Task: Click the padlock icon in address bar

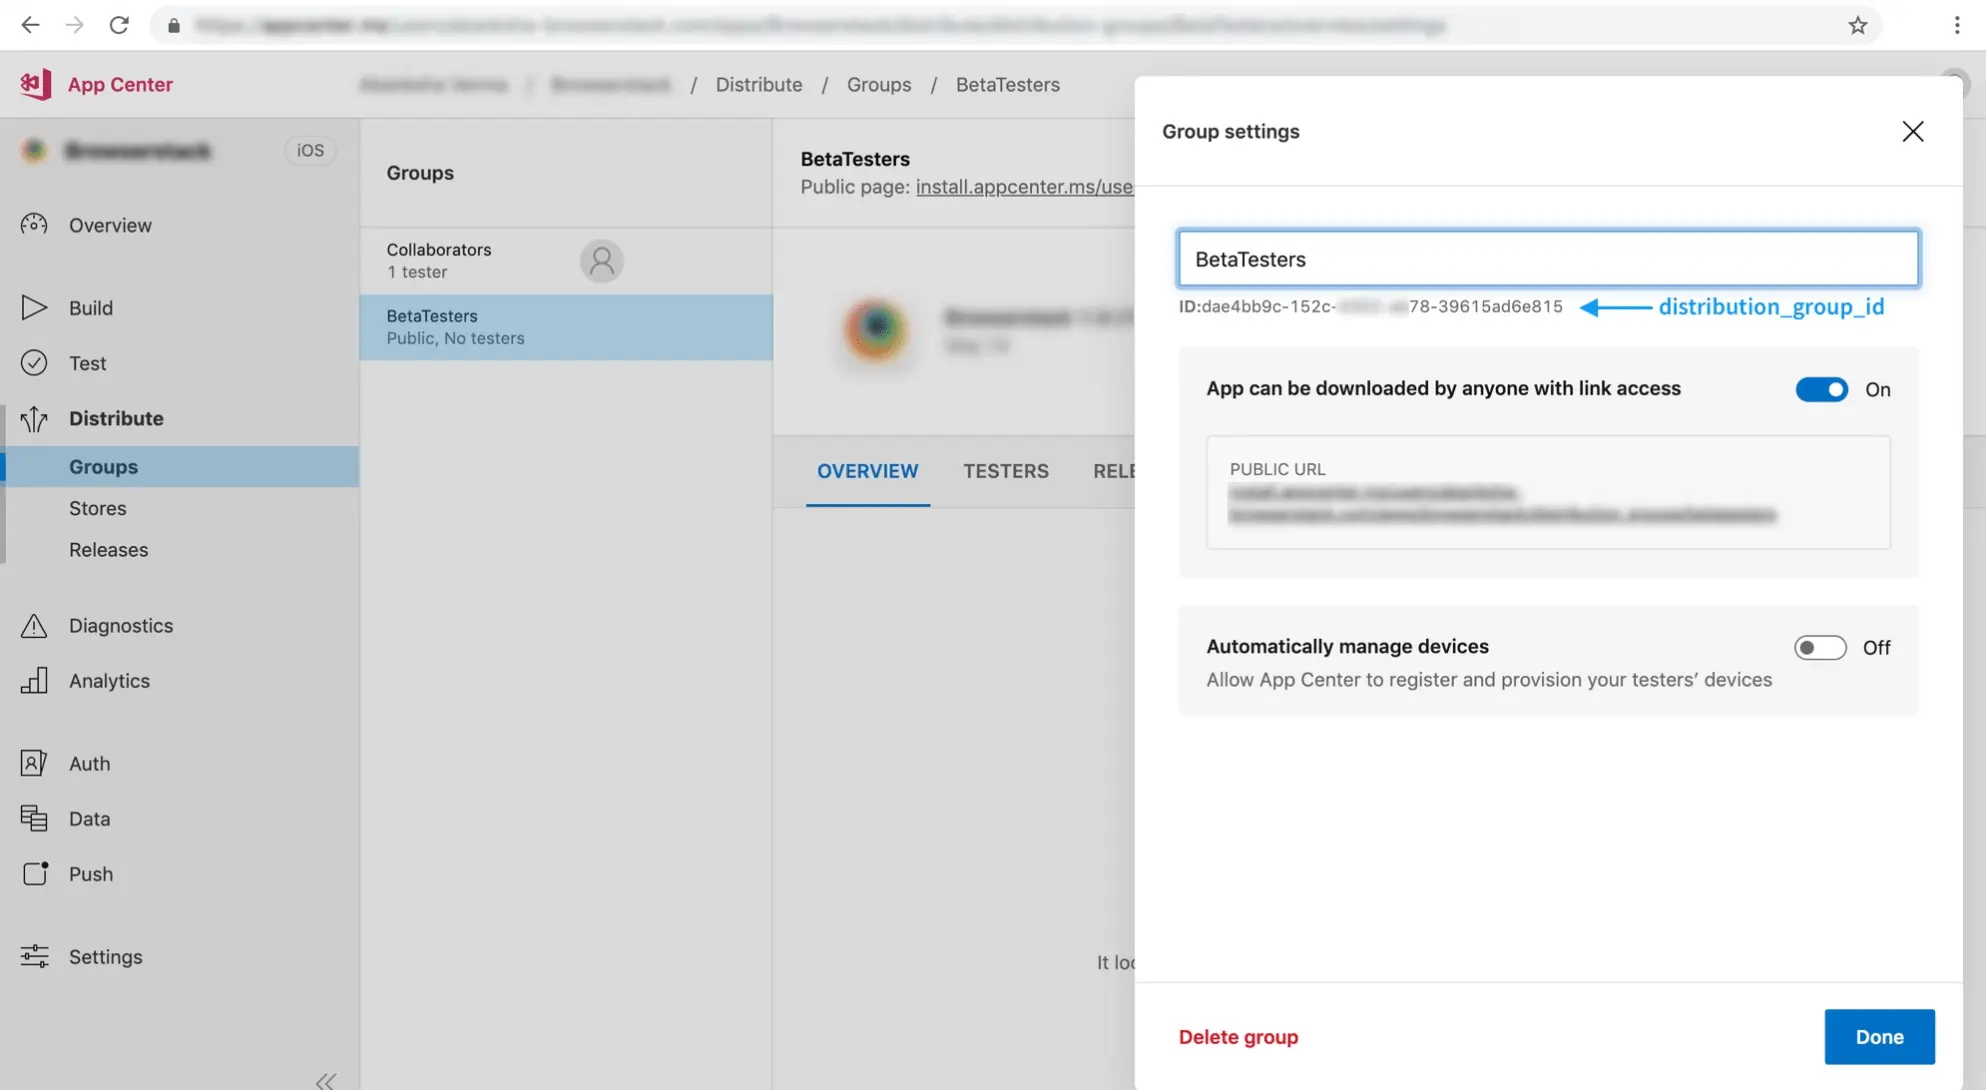Action: tap(174, 26)
